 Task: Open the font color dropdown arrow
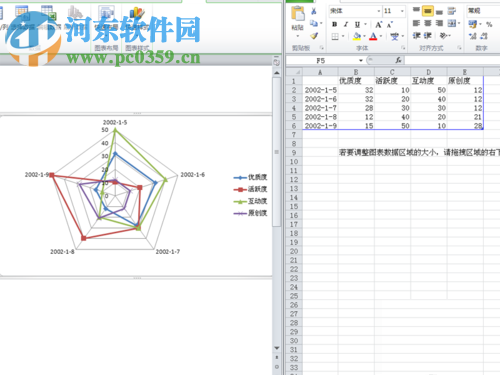coord(381,36)
